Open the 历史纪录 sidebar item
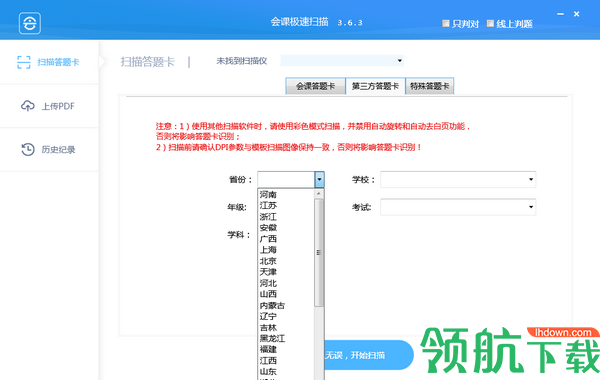600x380 pixels. (x=49, y=150)
